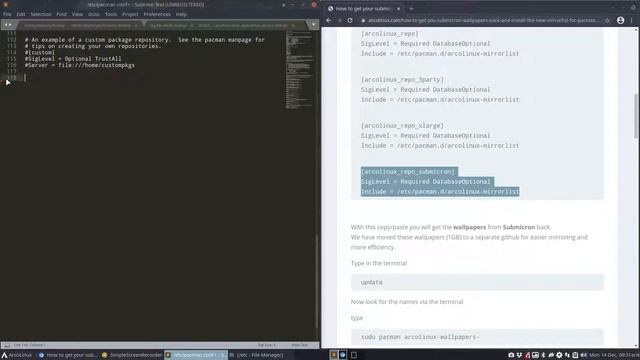Open the Preferences menu in Sublime Text
Image resolution: width=640 pixels, height=360 pixels.
point(157,14)
